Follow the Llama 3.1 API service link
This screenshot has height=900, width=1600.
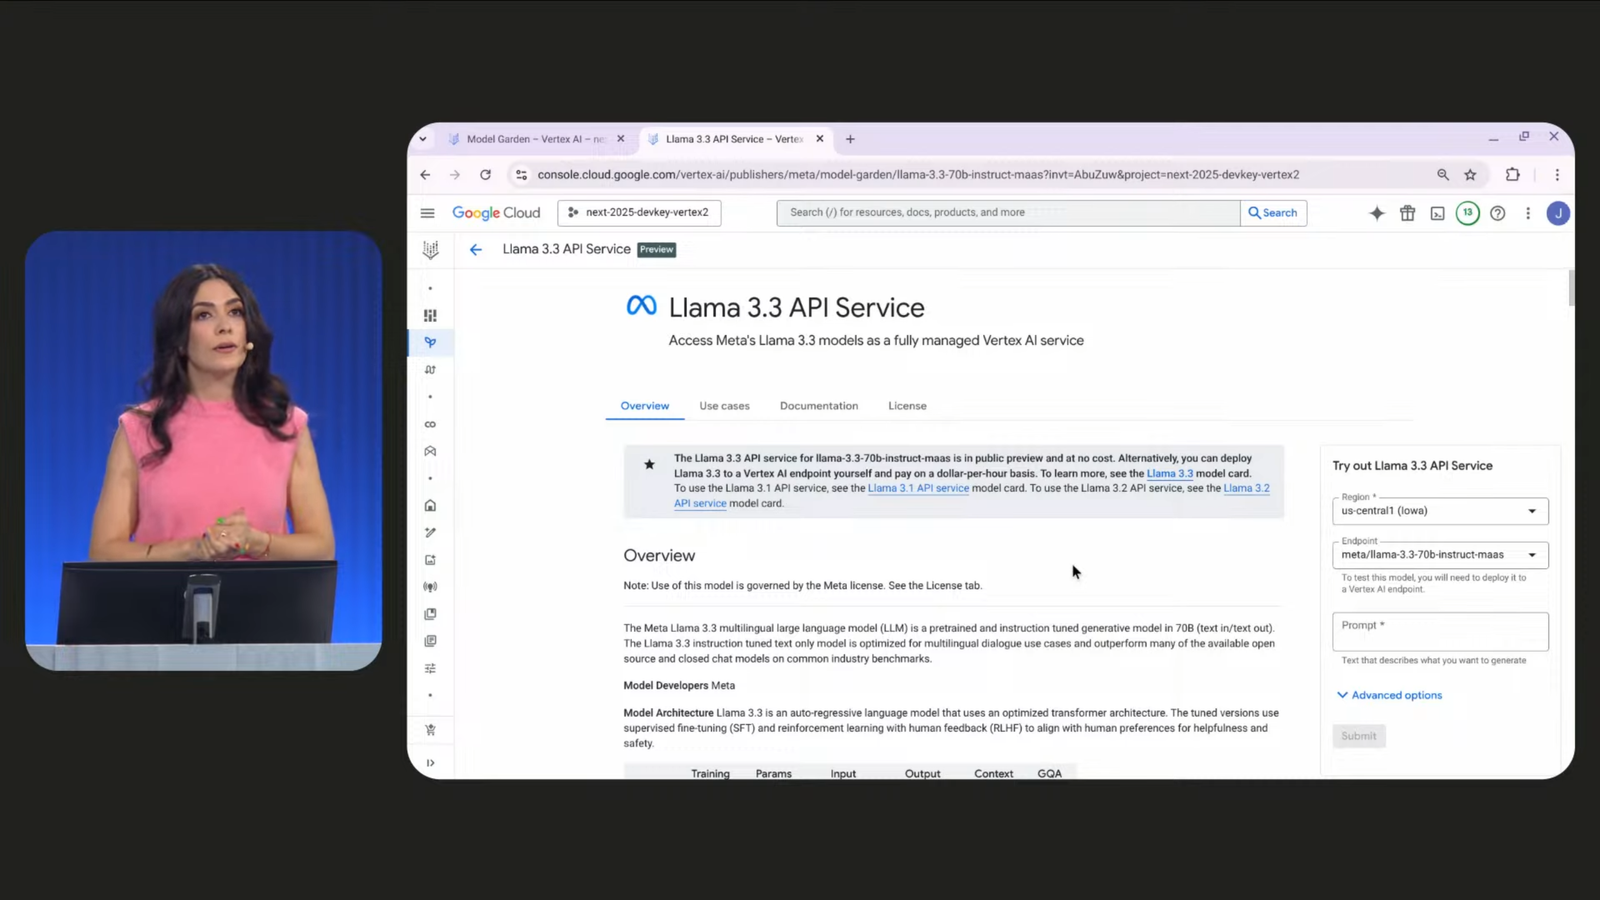(x=918, y=489)
